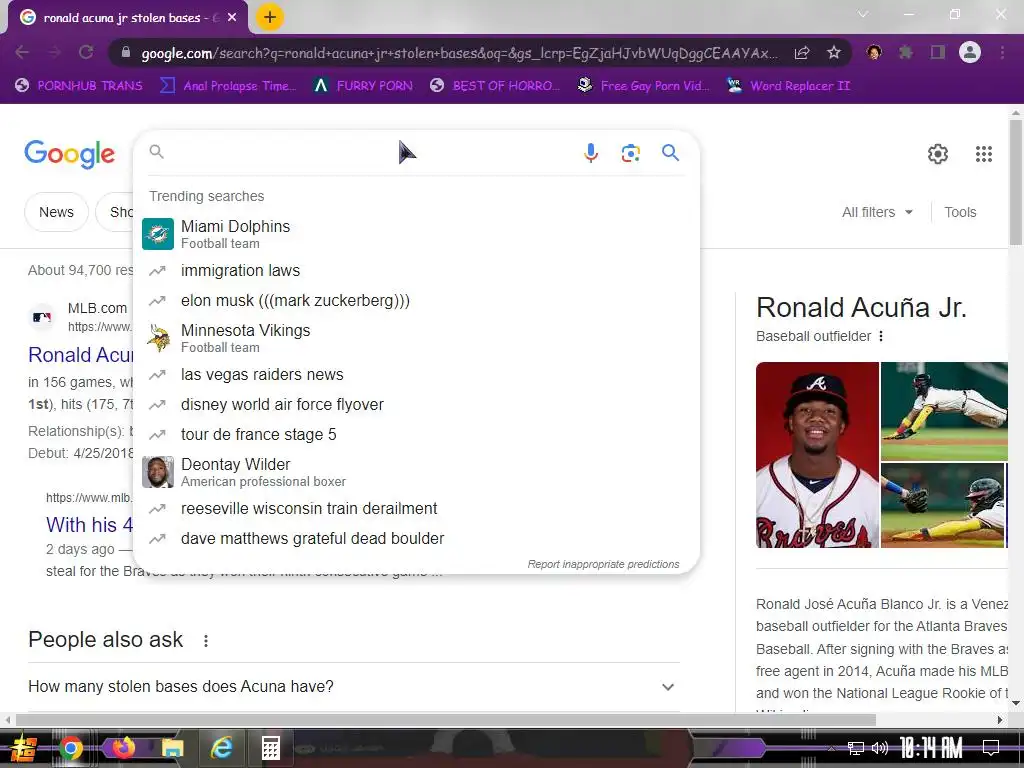
Task: Open Chrome three-dot menu
Action: click(1002, 52)
